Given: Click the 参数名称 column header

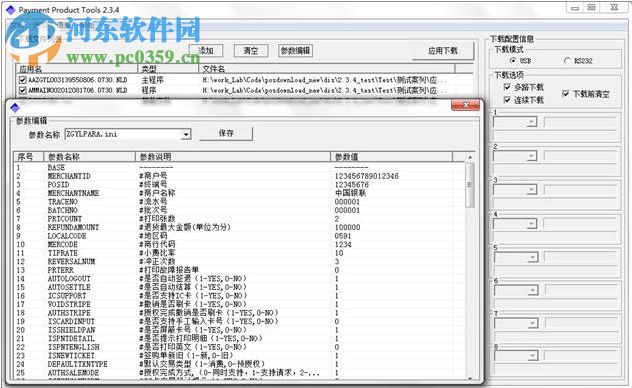Looking at the screenshot, I should [89, 157].
